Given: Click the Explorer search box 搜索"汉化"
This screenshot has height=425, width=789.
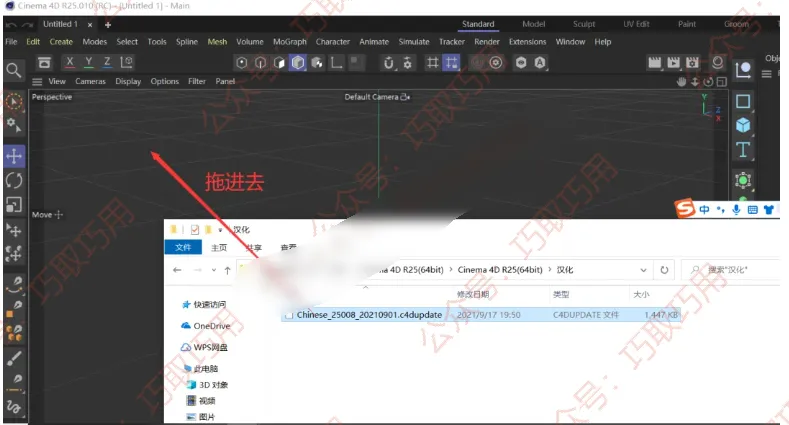Looking at the screenshot, I should pyautogui.click(x=732, y=270).
